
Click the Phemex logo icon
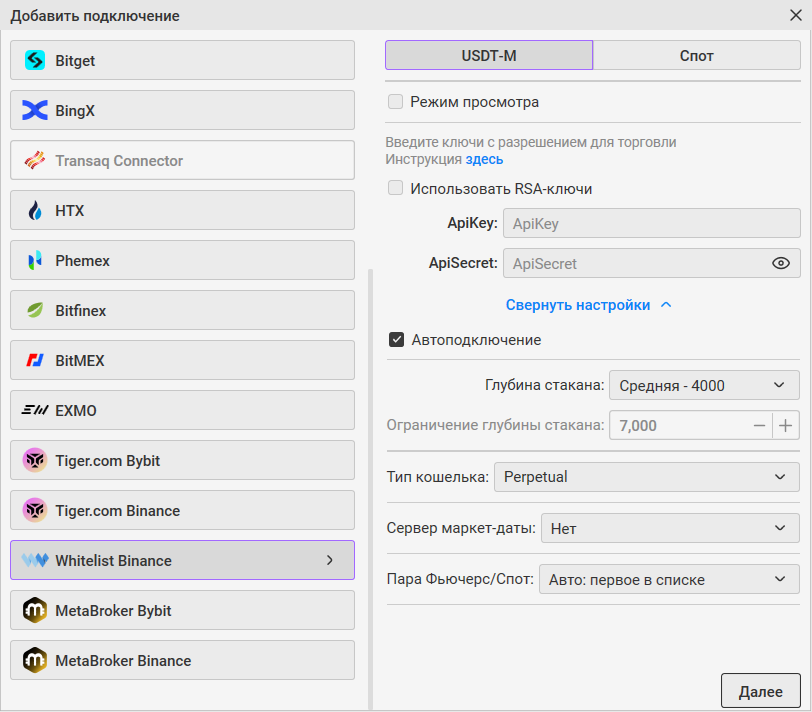pos(35,261)
